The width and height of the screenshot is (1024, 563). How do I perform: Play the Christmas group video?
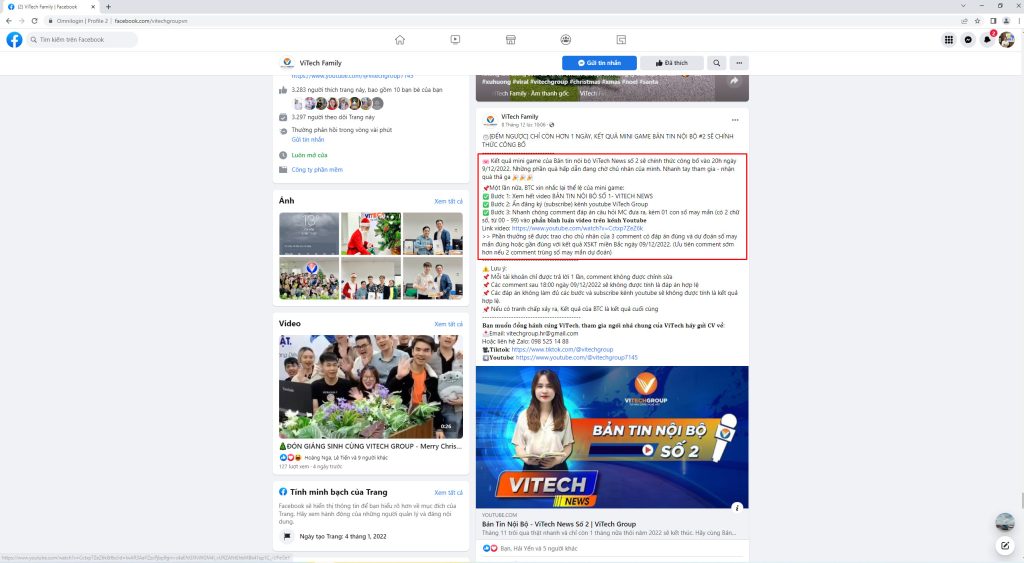(x=370, y=386)
